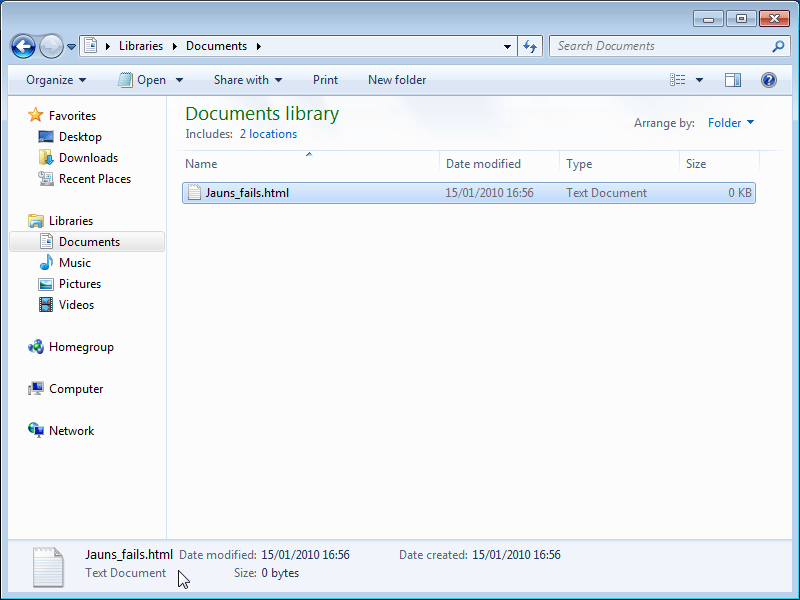Click the grayed Forward arrow button

pyautogui.click(x=51, y=46)
